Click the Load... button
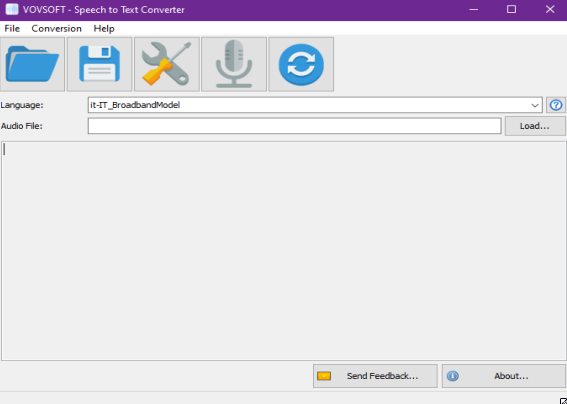Viewport: 567px width, 404px height. (x=535, y=126)
